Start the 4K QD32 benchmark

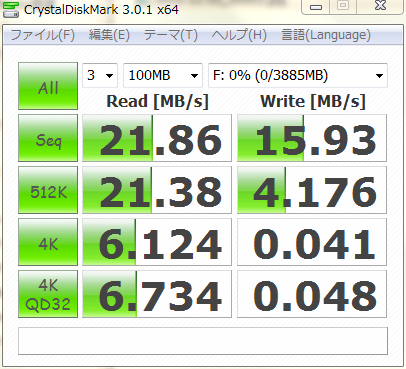click(x=48, y=294)
